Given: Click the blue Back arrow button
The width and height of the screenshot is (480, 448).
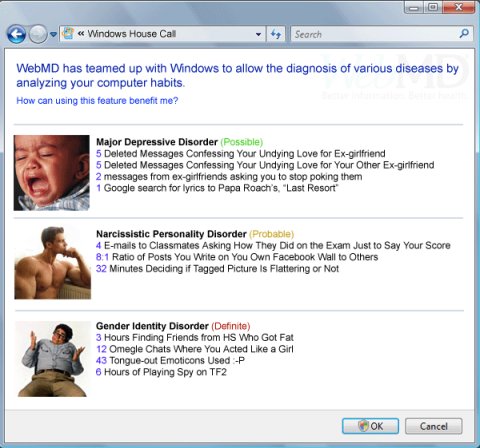Looking at the screenshot, I should tap(16, 34).
